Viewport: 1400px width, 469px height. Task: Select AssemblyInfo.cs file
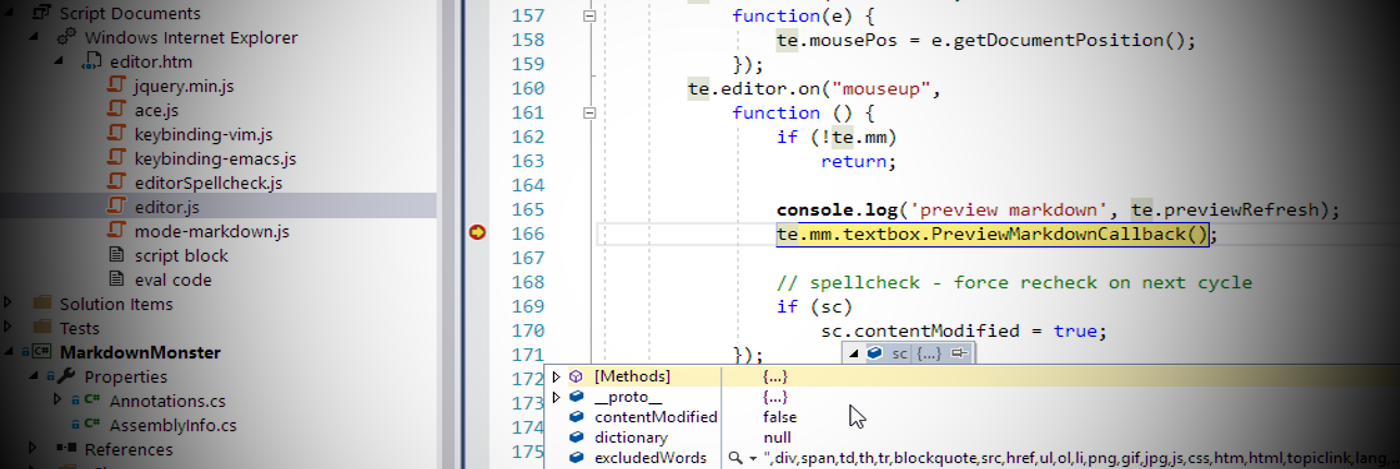pyautogui.click(x=173, y=425)
